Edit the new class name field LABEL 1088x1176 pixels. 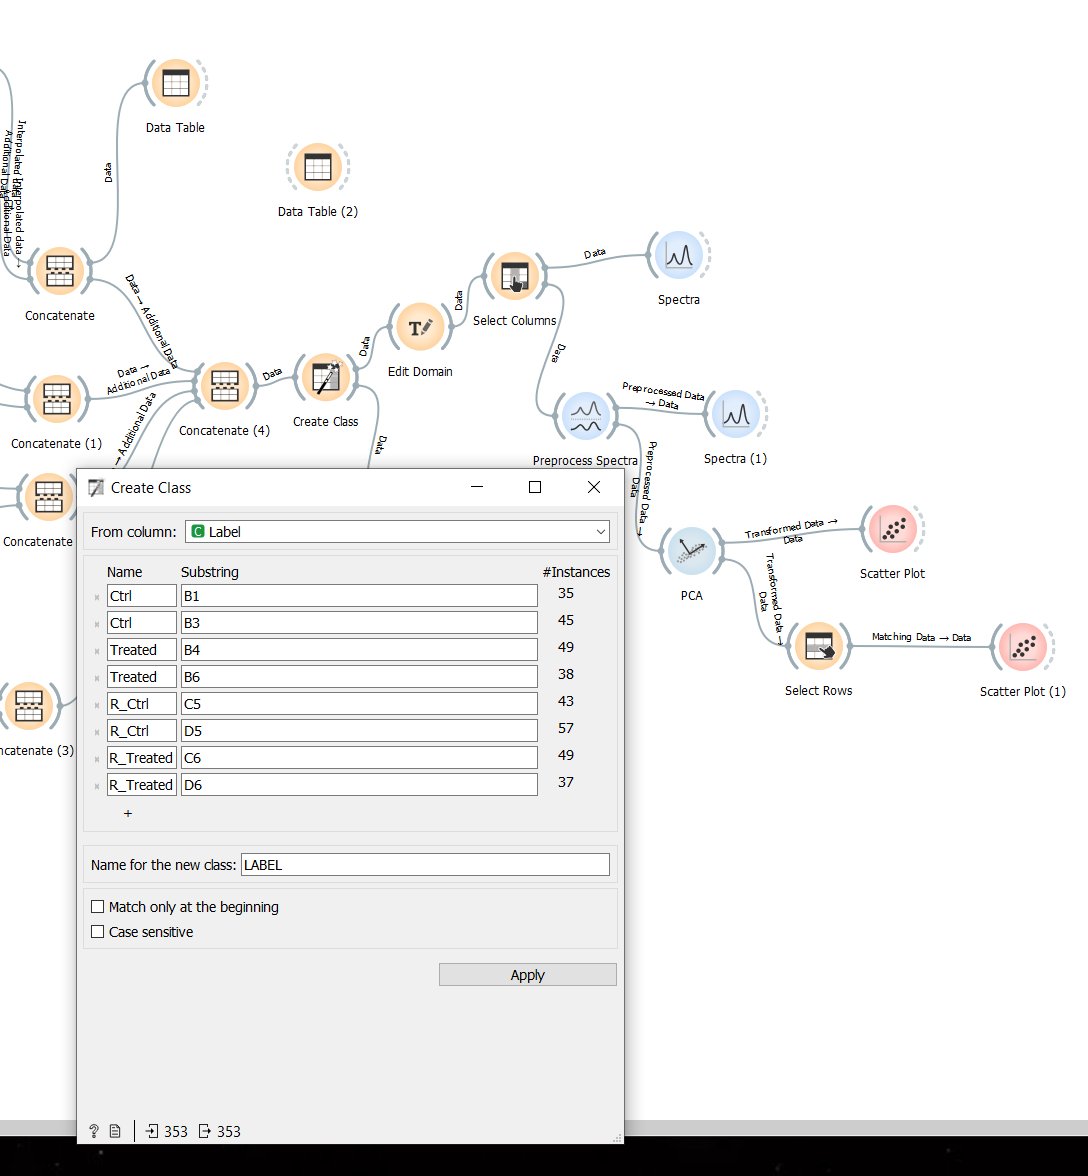click(x=425, y=864)
